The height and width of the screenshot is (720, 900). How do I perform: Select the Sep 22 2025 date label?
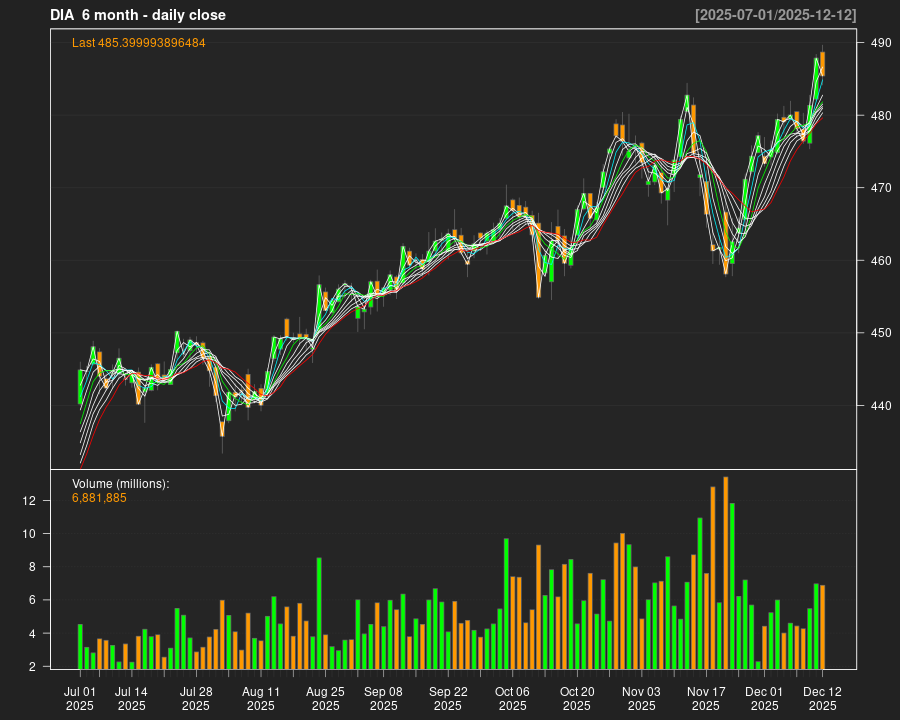click(448, 698)
